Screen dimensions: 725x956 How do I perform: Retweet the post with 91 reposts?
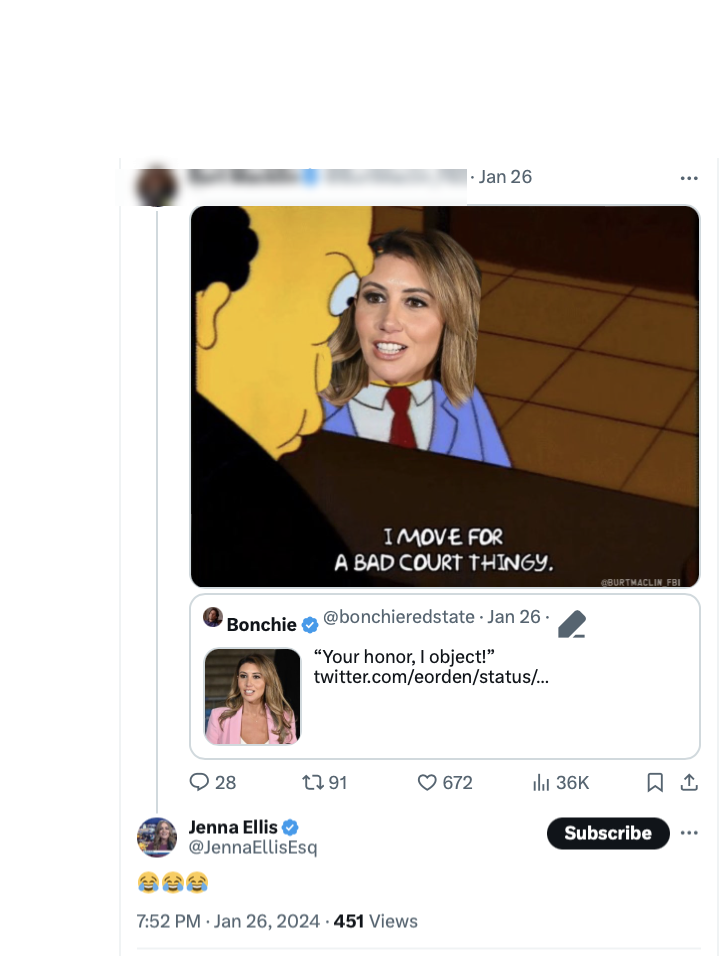pos(311,782)
